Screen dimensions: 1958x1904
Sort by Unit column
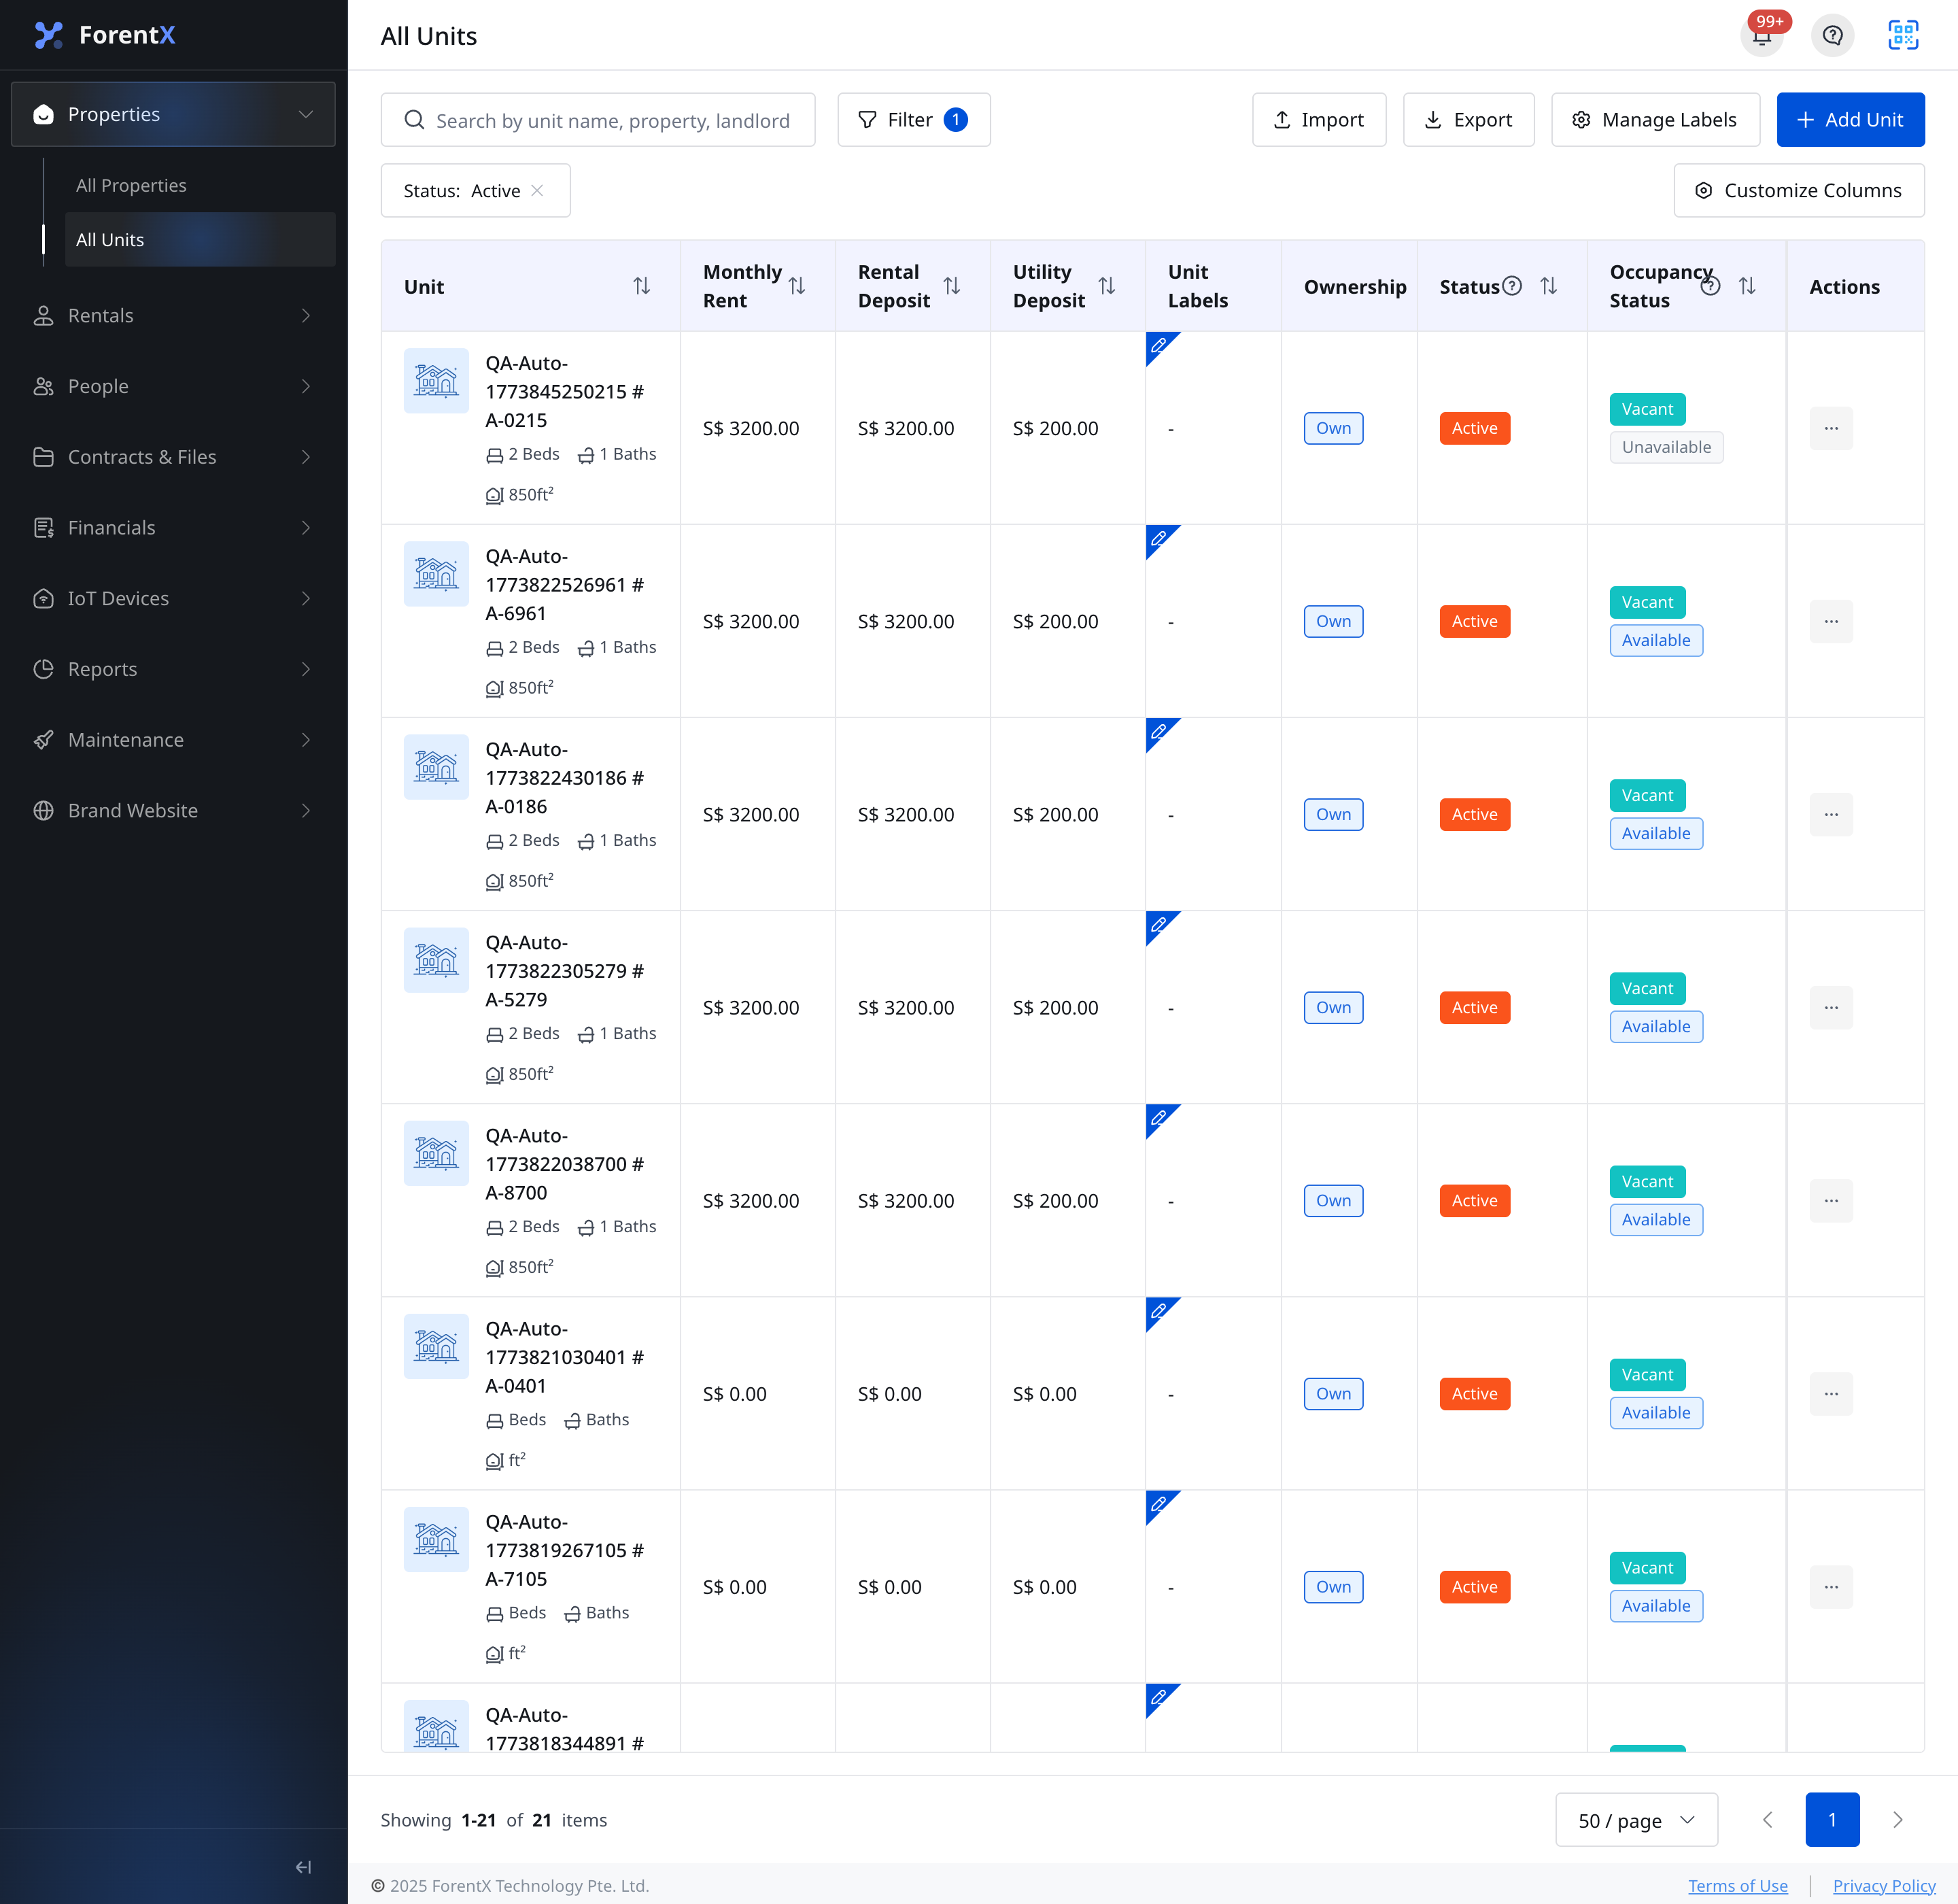point(642,286)
